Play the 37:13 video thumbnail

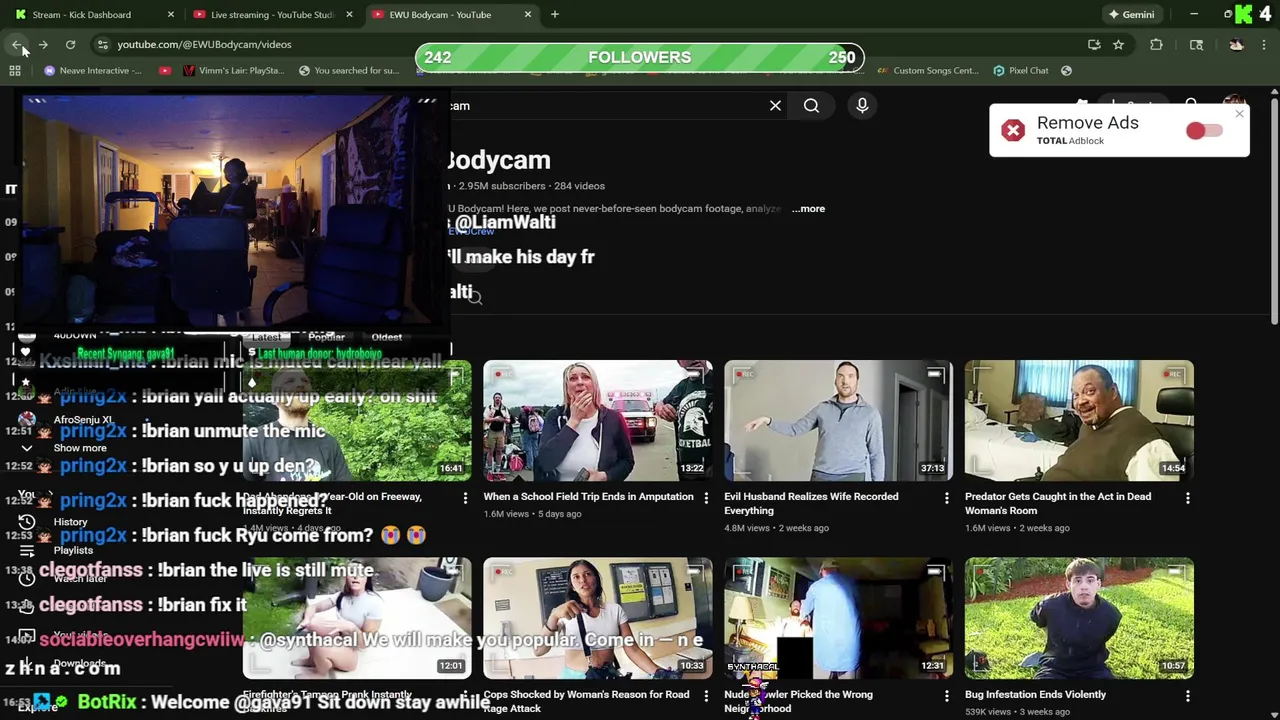tap(838, 420)
